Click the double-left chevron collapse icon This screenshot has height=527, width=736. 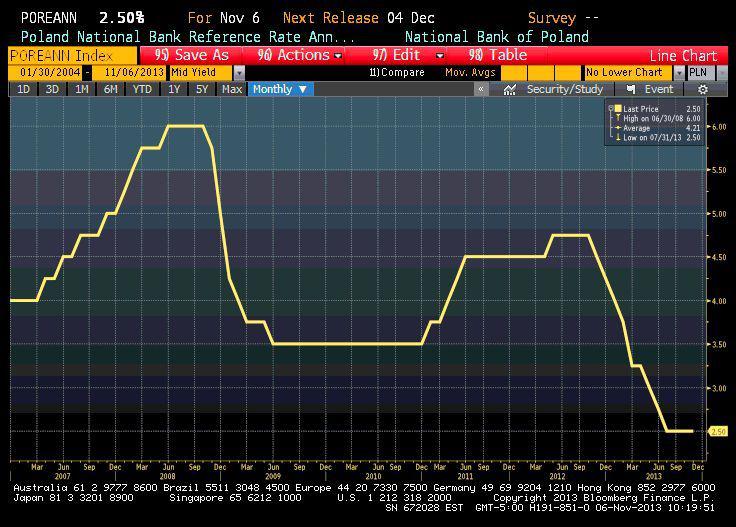click(x=481, y=89)
